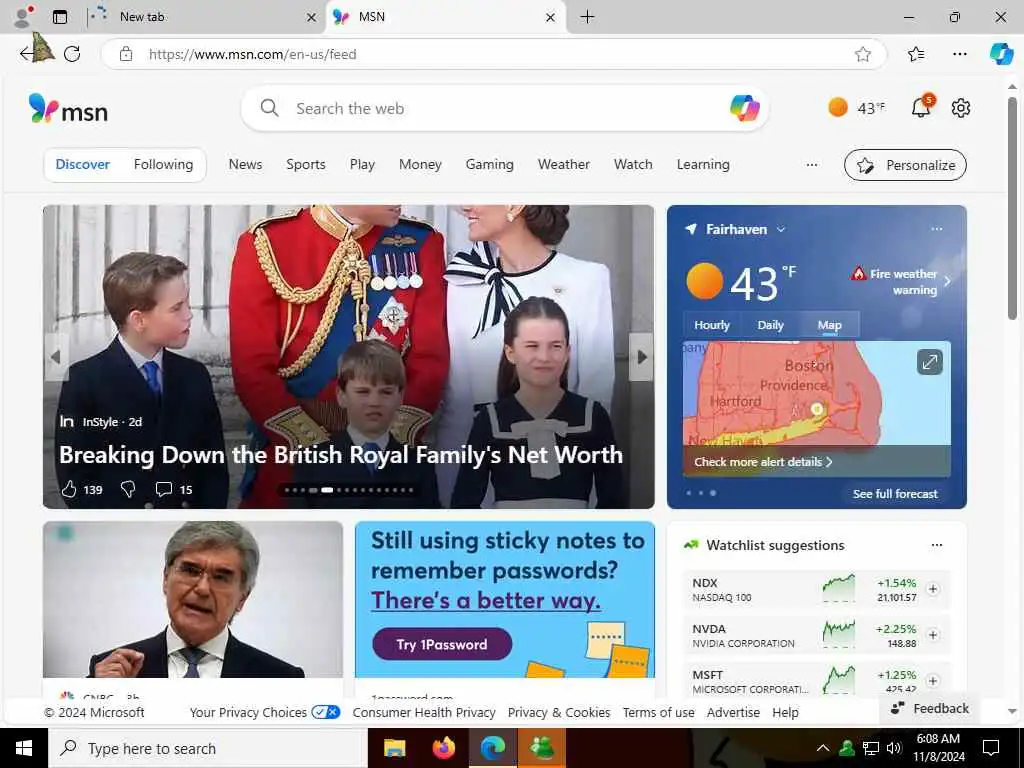Image resolution: width=1024 pixels, height=768 pixels.
Task: Click the msn logo
Action: pos(68,109)
